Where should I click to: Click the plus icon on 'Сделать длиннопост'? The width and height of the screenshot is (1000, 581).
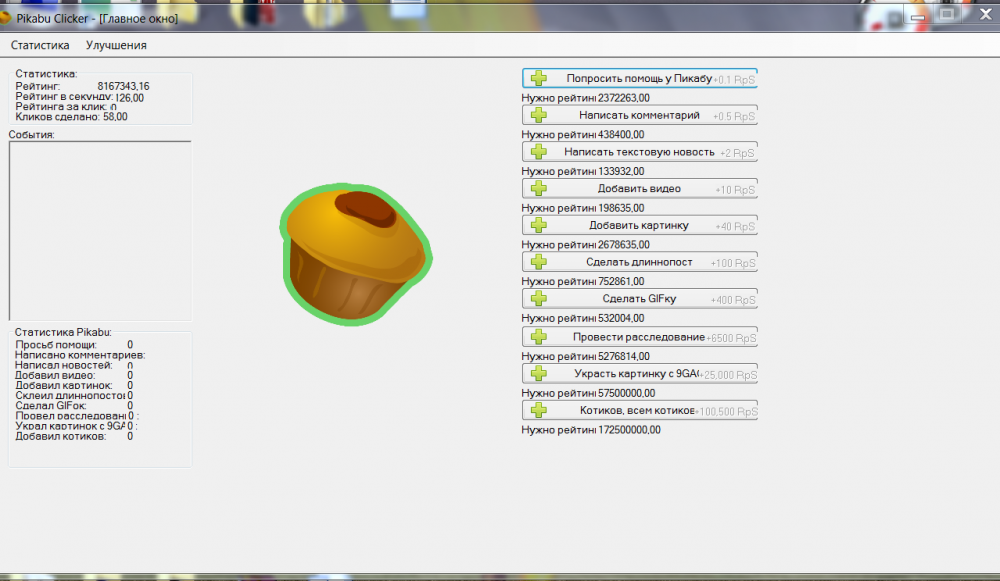(539, 262)
